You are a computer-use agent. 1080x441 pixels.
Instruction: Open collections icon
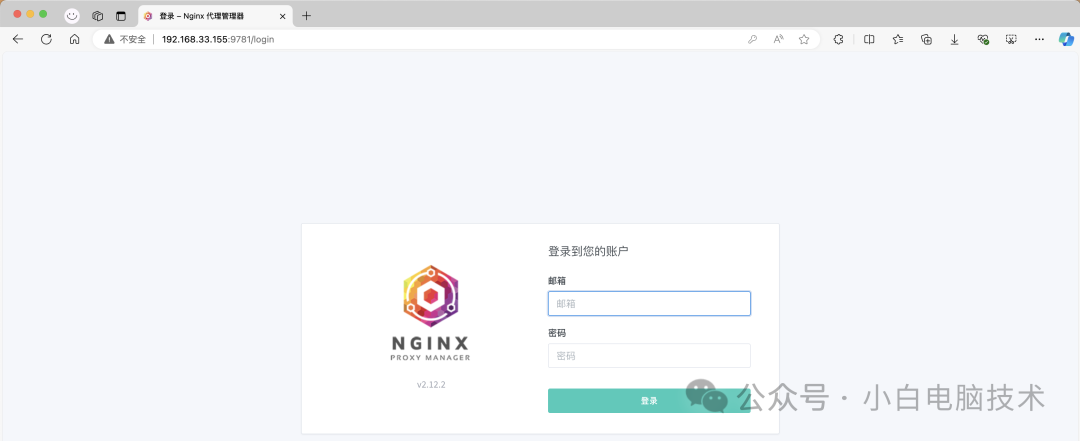[x=926, y=39]
